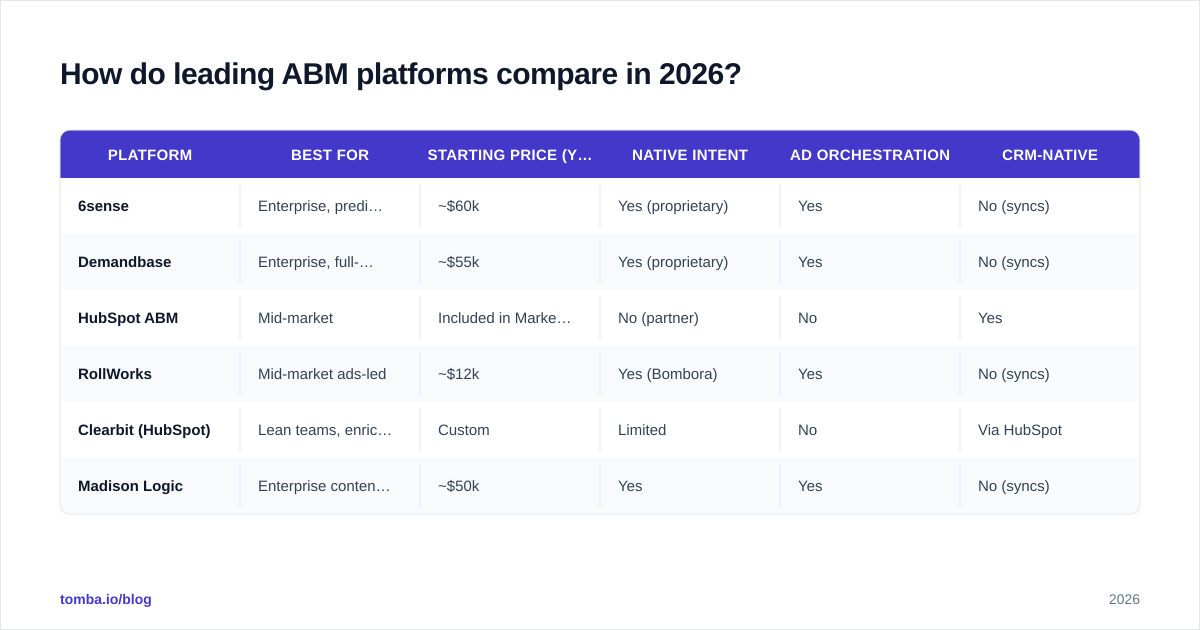Click the CRM-NATIVE column header
1200x630 pixels.
[x=1050, y=155]
